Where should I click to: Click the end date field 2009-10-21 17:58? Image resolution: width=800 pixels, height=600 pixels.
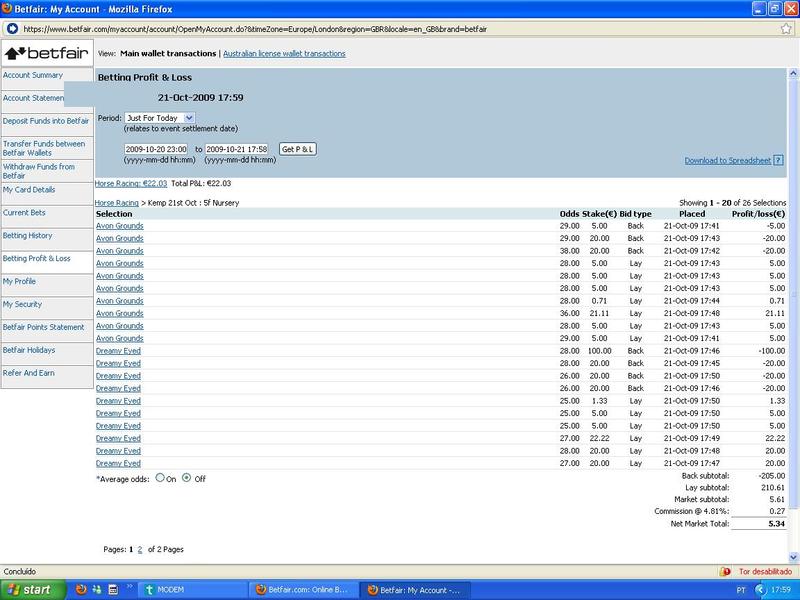point(237,149)
